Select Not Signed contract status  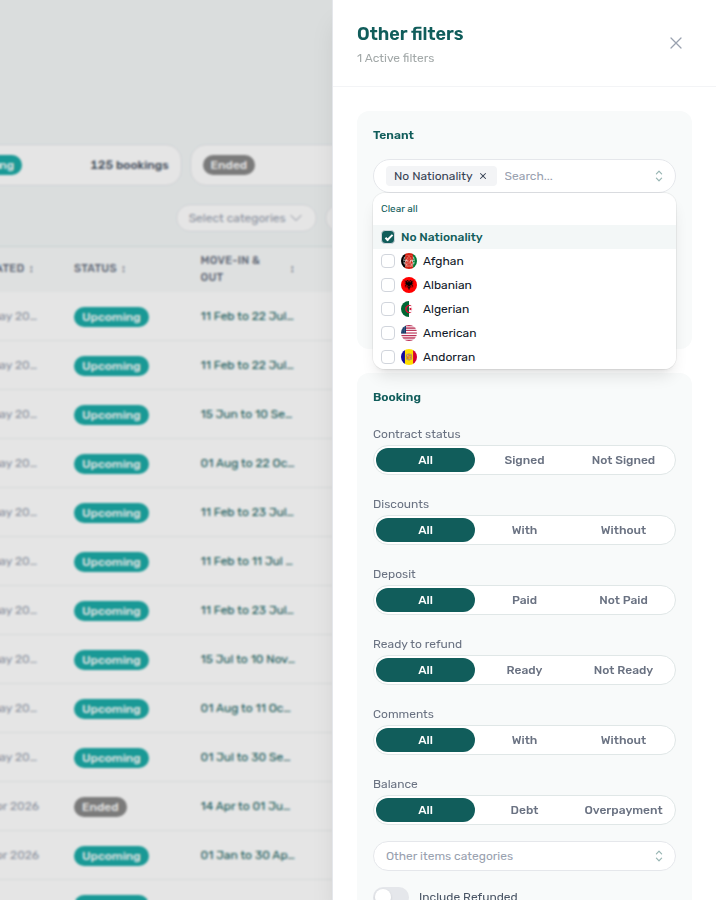pyautogui.click(x=623, y=460)
